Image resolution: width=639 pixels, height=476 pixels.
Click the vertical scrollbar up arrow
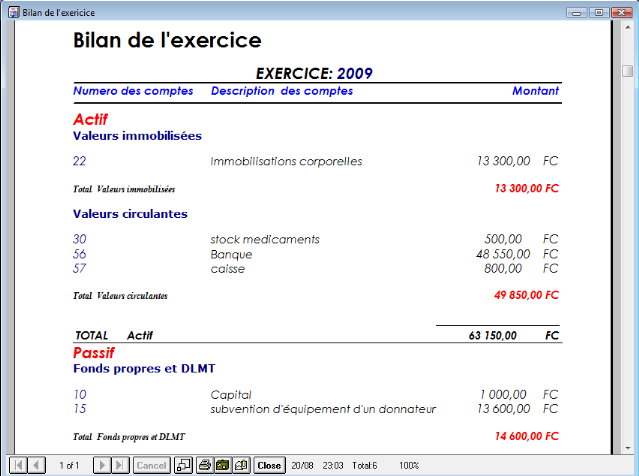628,27
